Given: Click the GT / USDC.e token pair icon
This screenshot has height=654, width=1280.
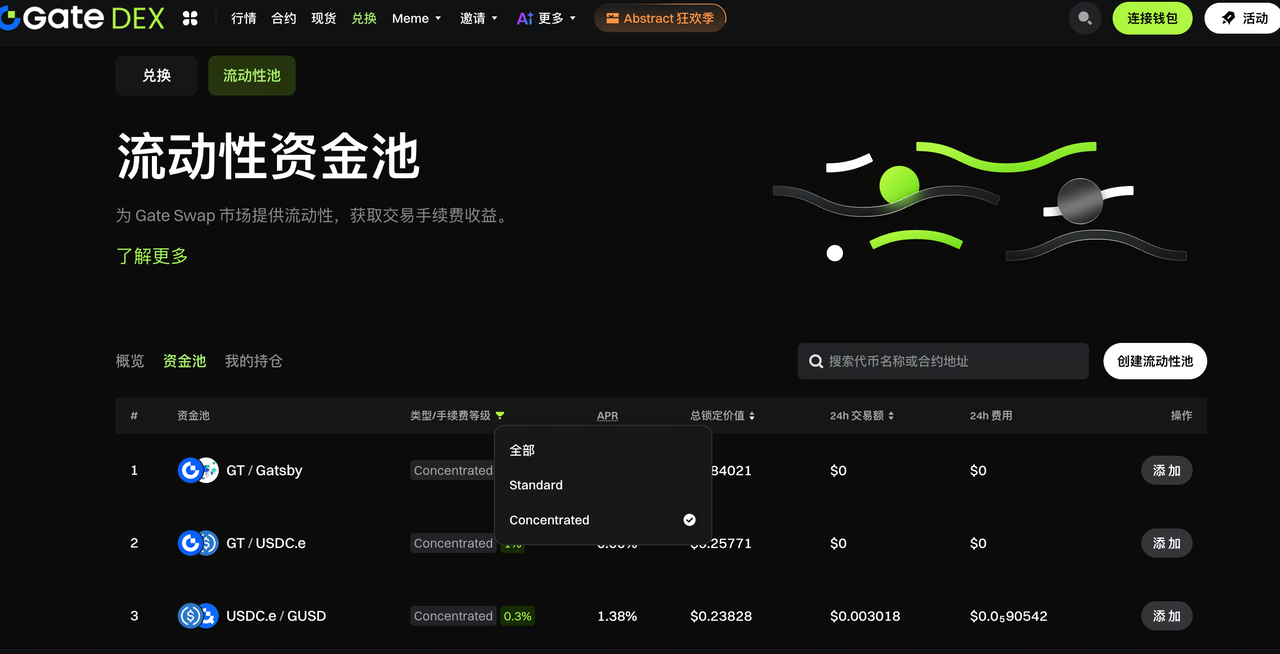Looking at the screenshot, I should pos(198,543).
